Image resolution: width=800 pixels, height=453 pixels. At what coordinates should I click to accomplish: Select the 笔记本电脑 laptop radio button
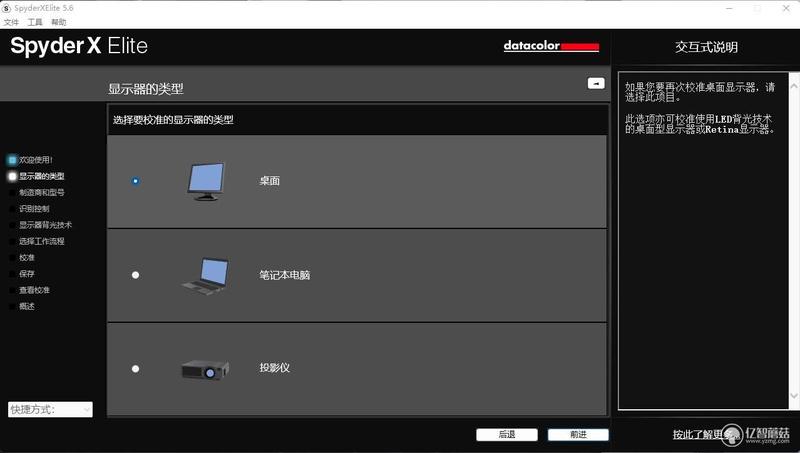(135, 275)
